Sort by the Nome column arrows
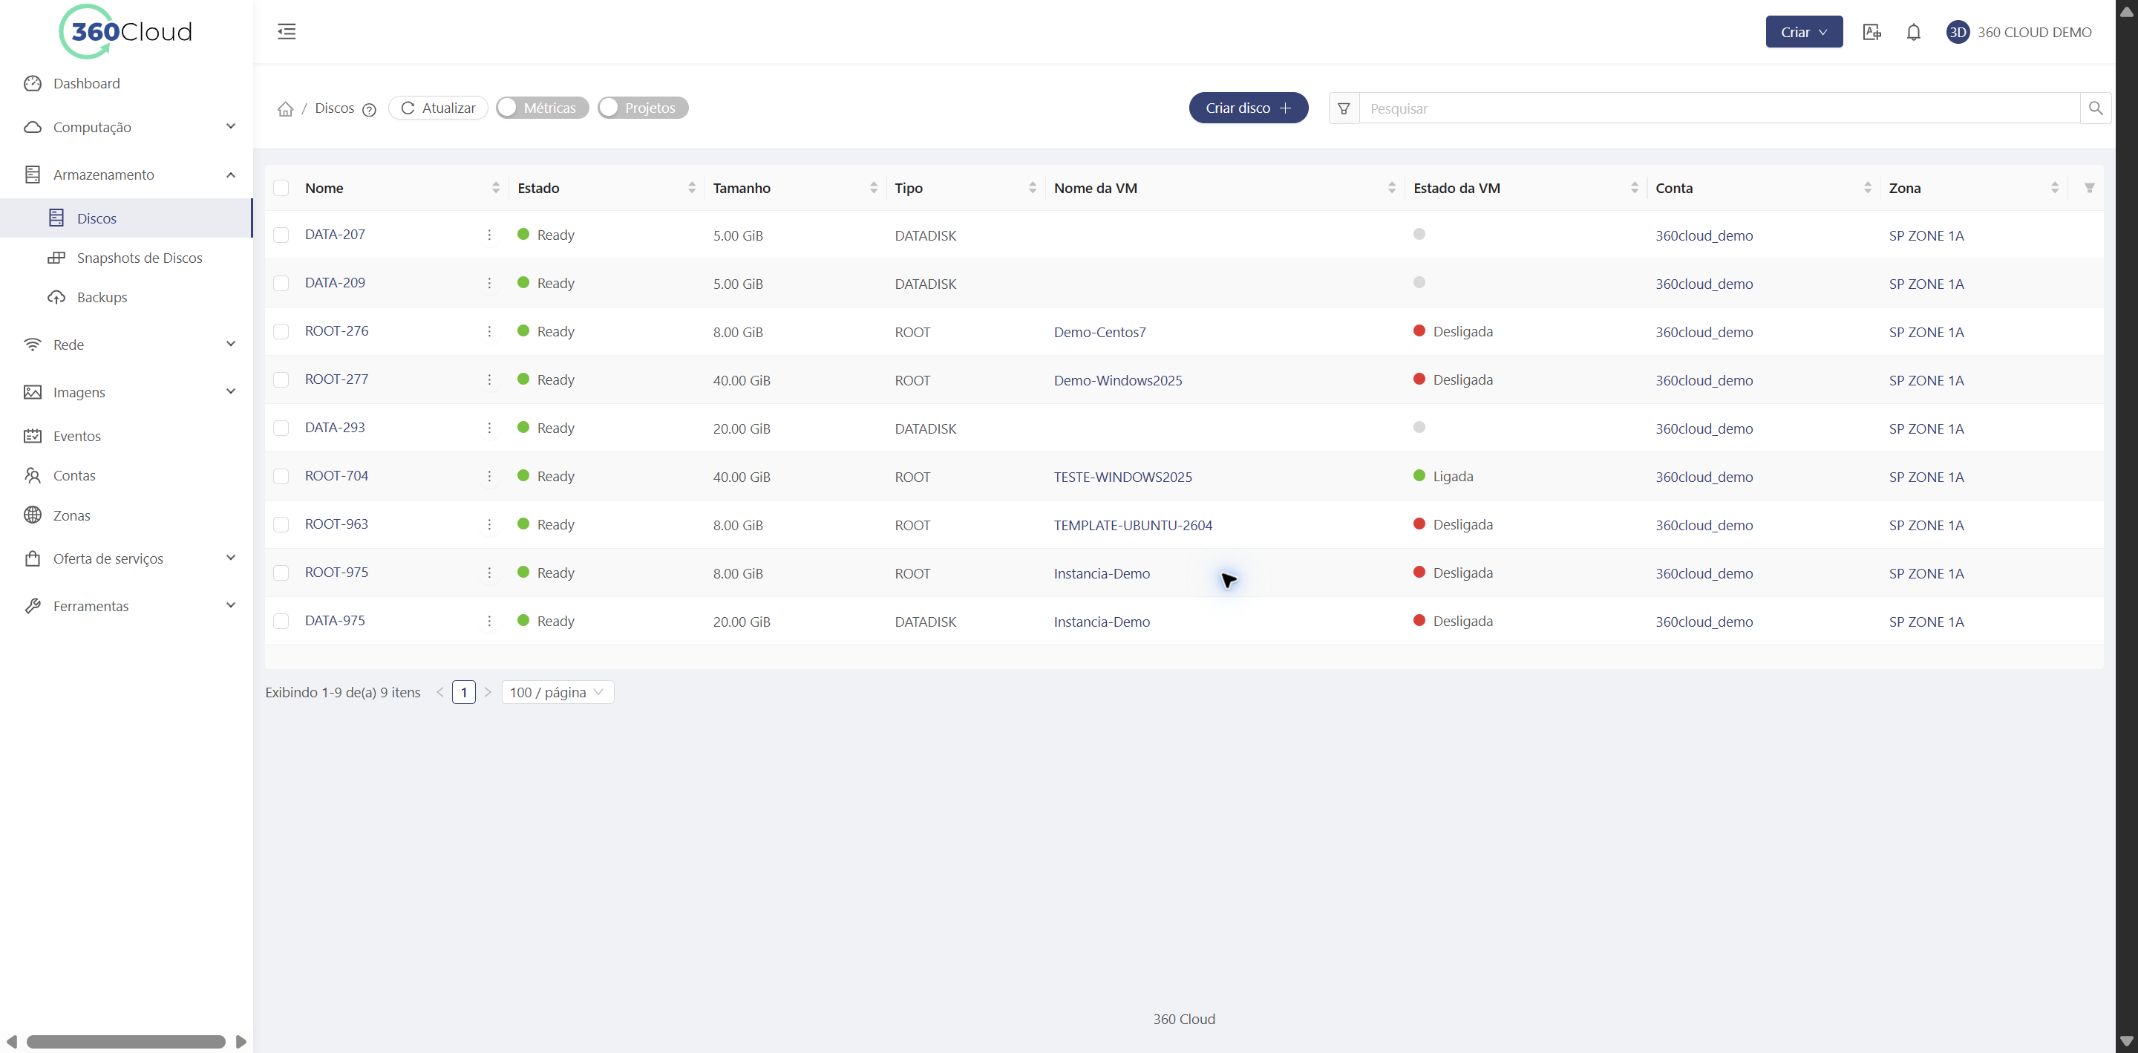2138x1053 pixels. tap(495, 188)
